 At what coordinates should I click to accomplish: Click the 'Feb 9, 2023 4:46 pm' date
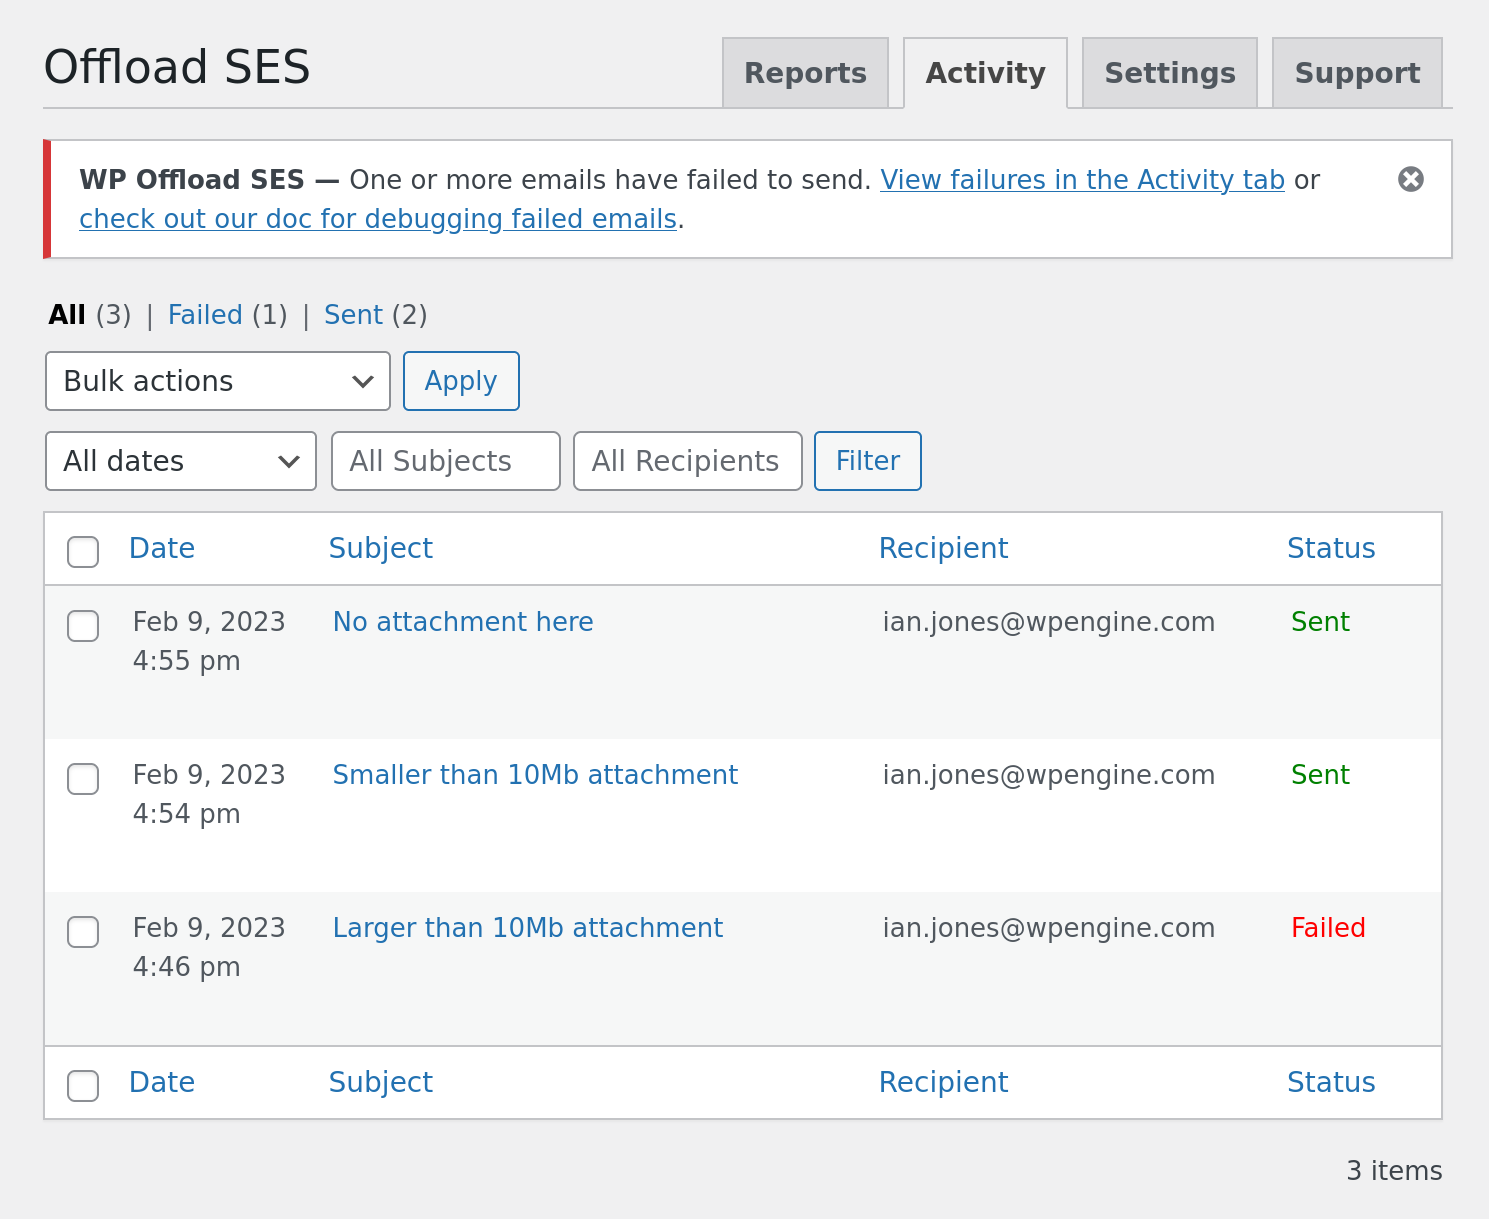pos(209,947)
